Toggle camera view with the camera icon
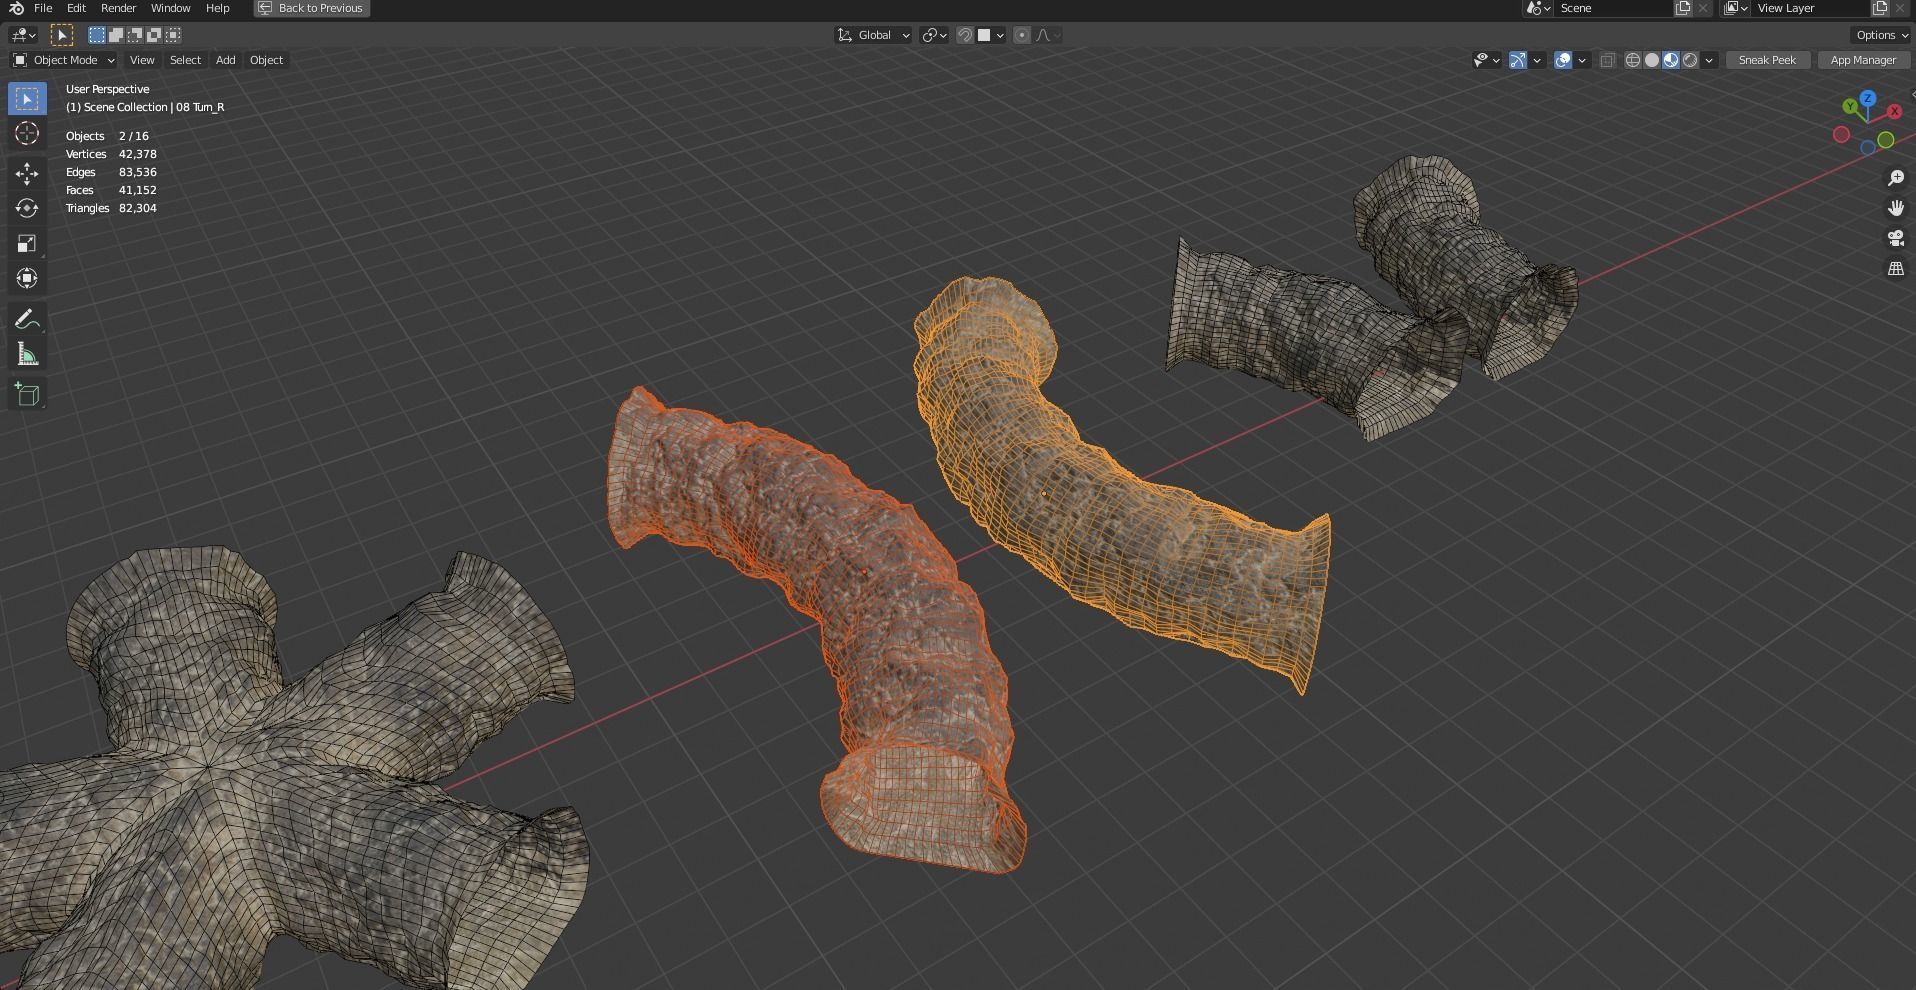 (1896, 238)
